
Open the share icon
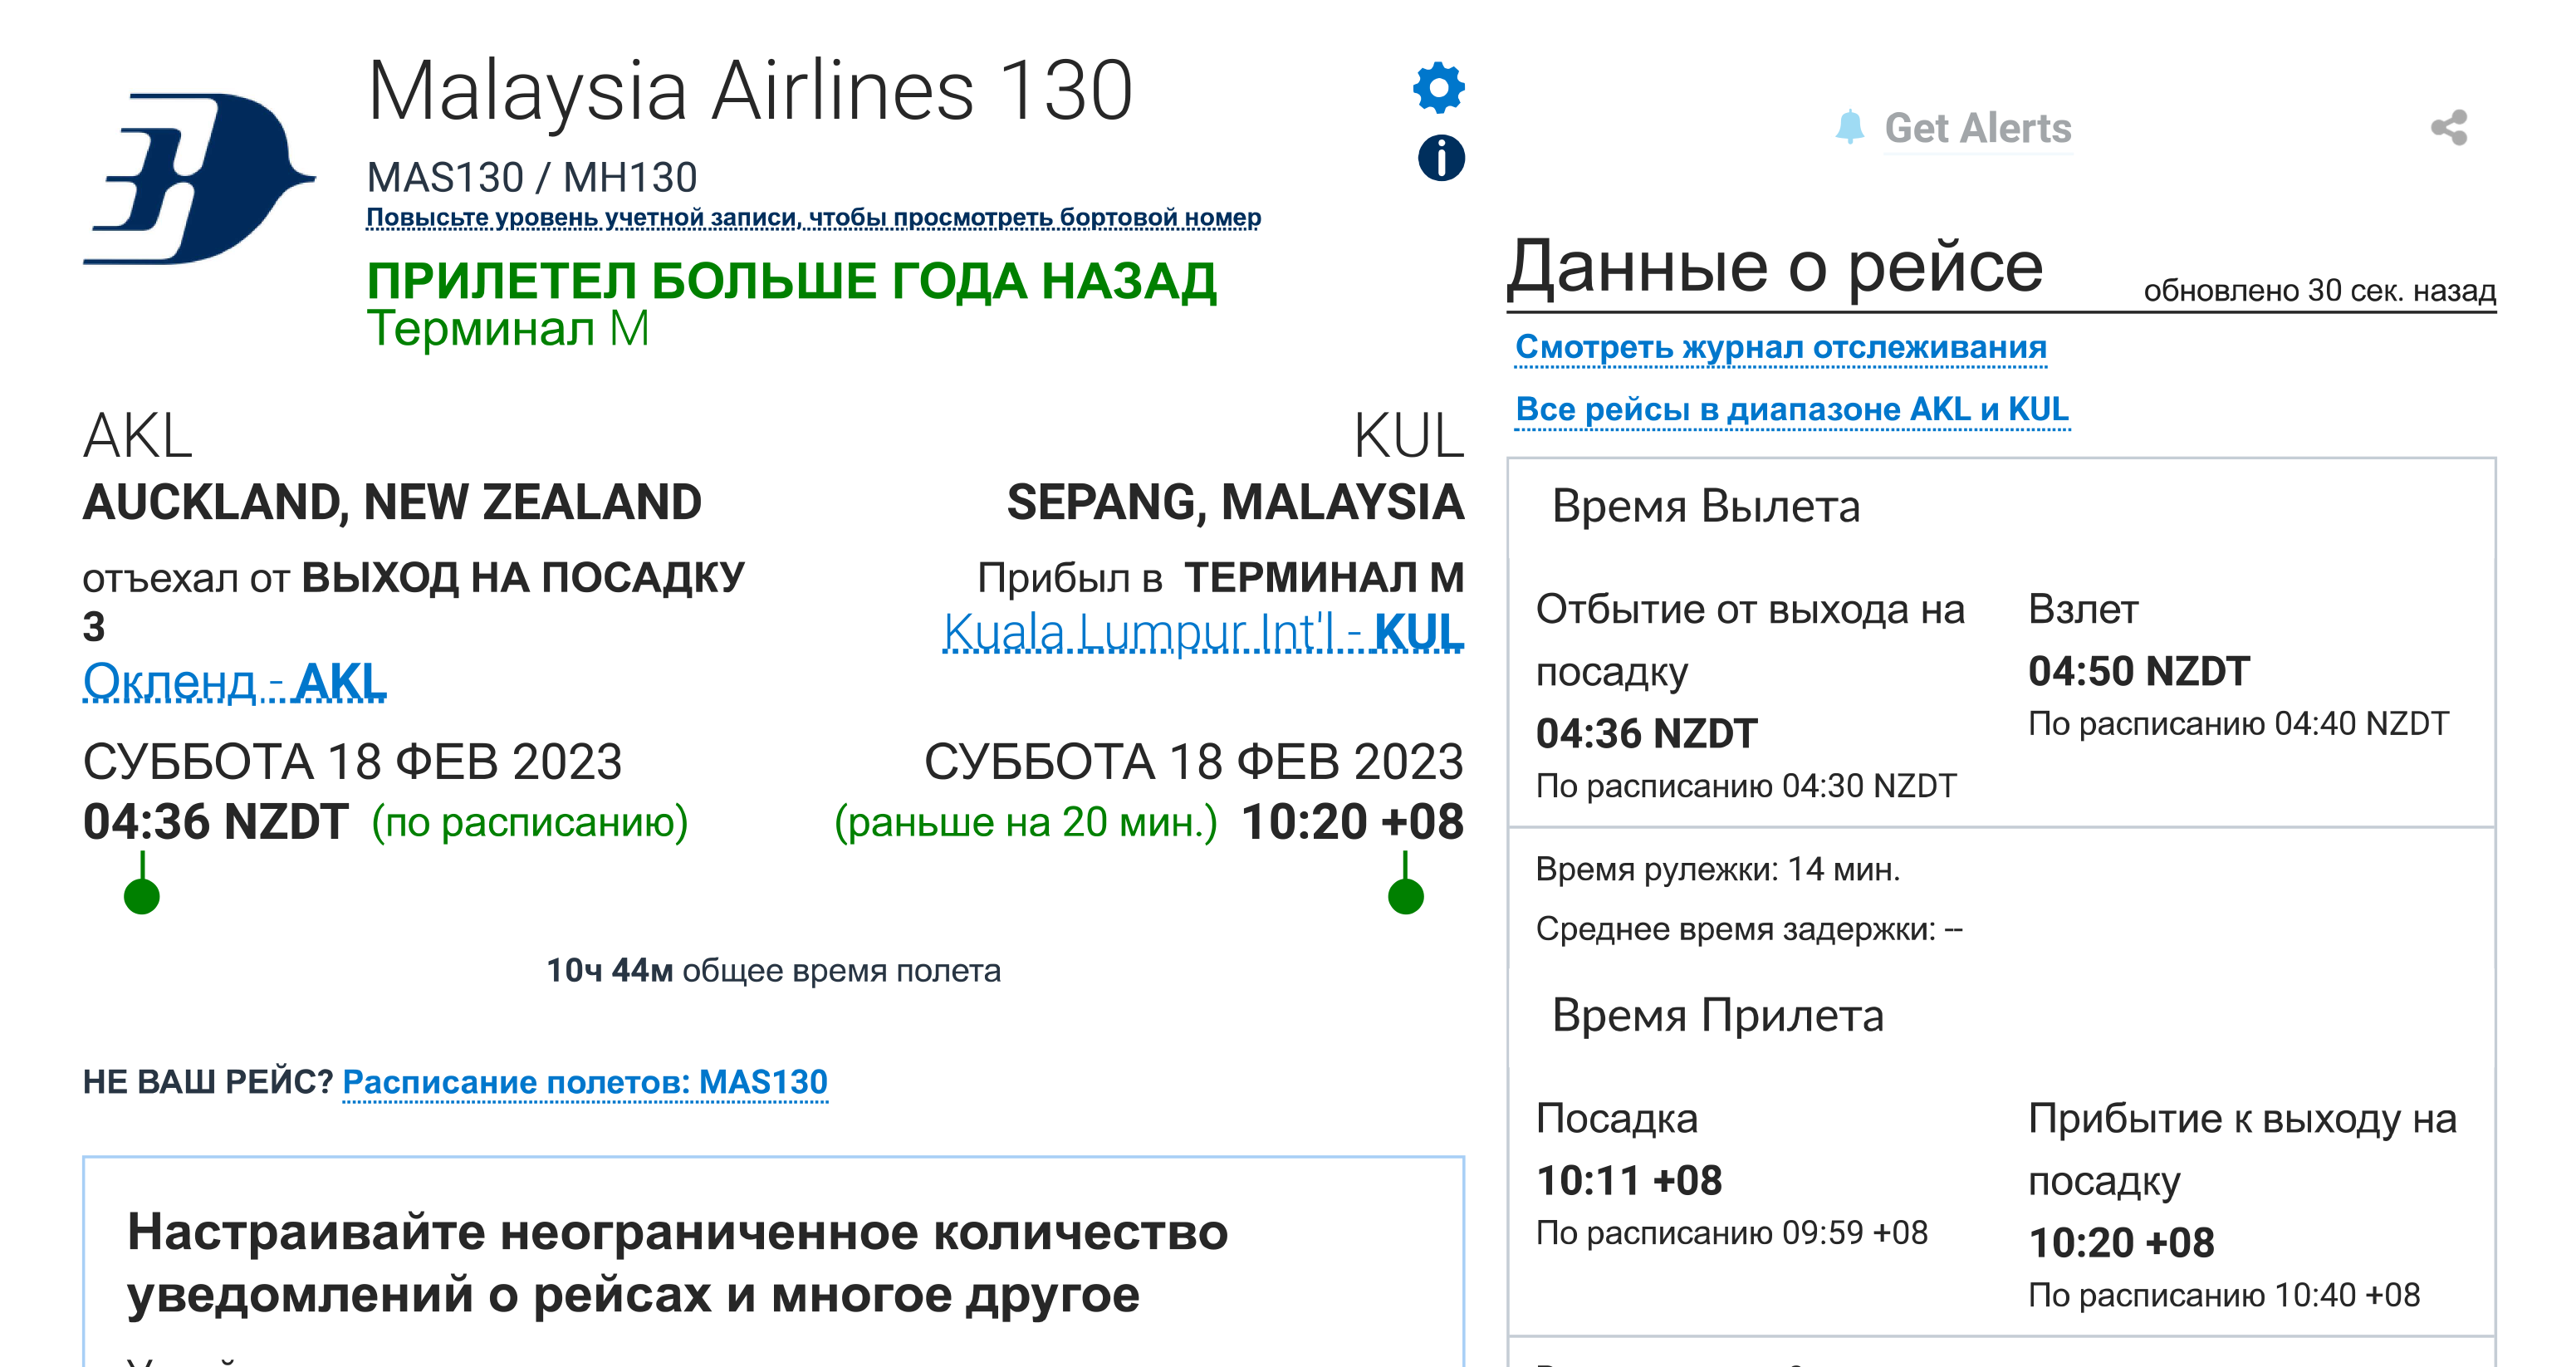coord(2449,127)
